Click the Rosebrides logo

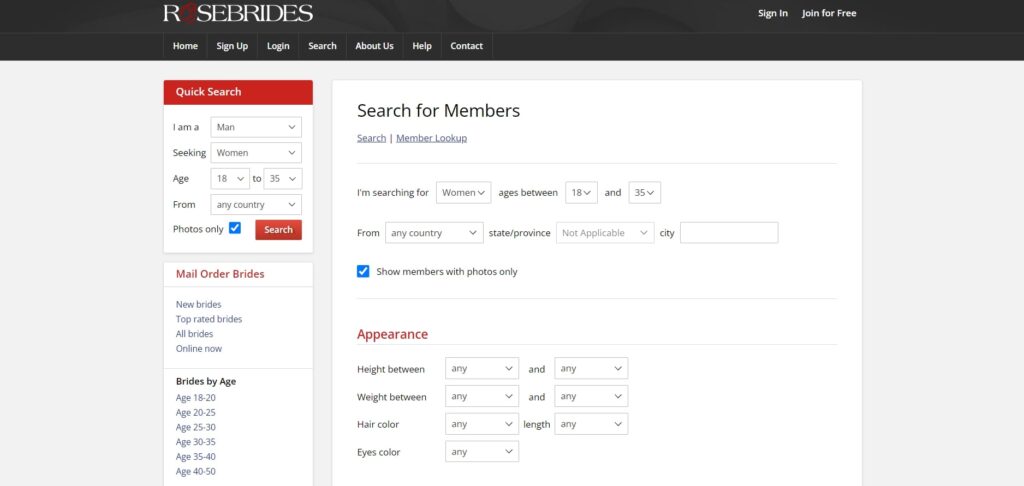pos(238,13)
